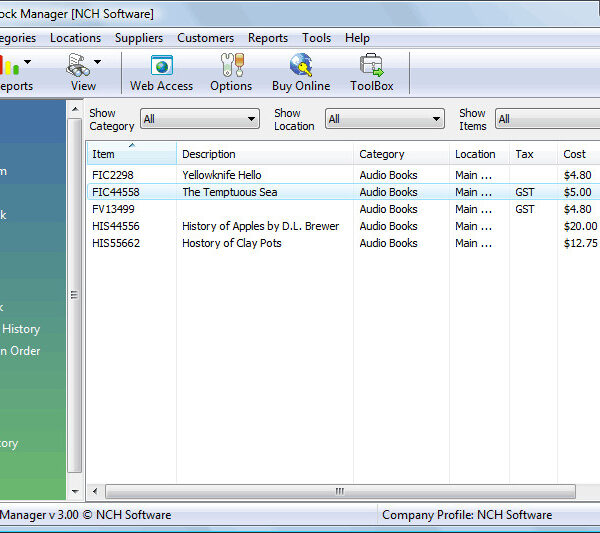Click the Reports bar chart icon

(x=10, y=65)
